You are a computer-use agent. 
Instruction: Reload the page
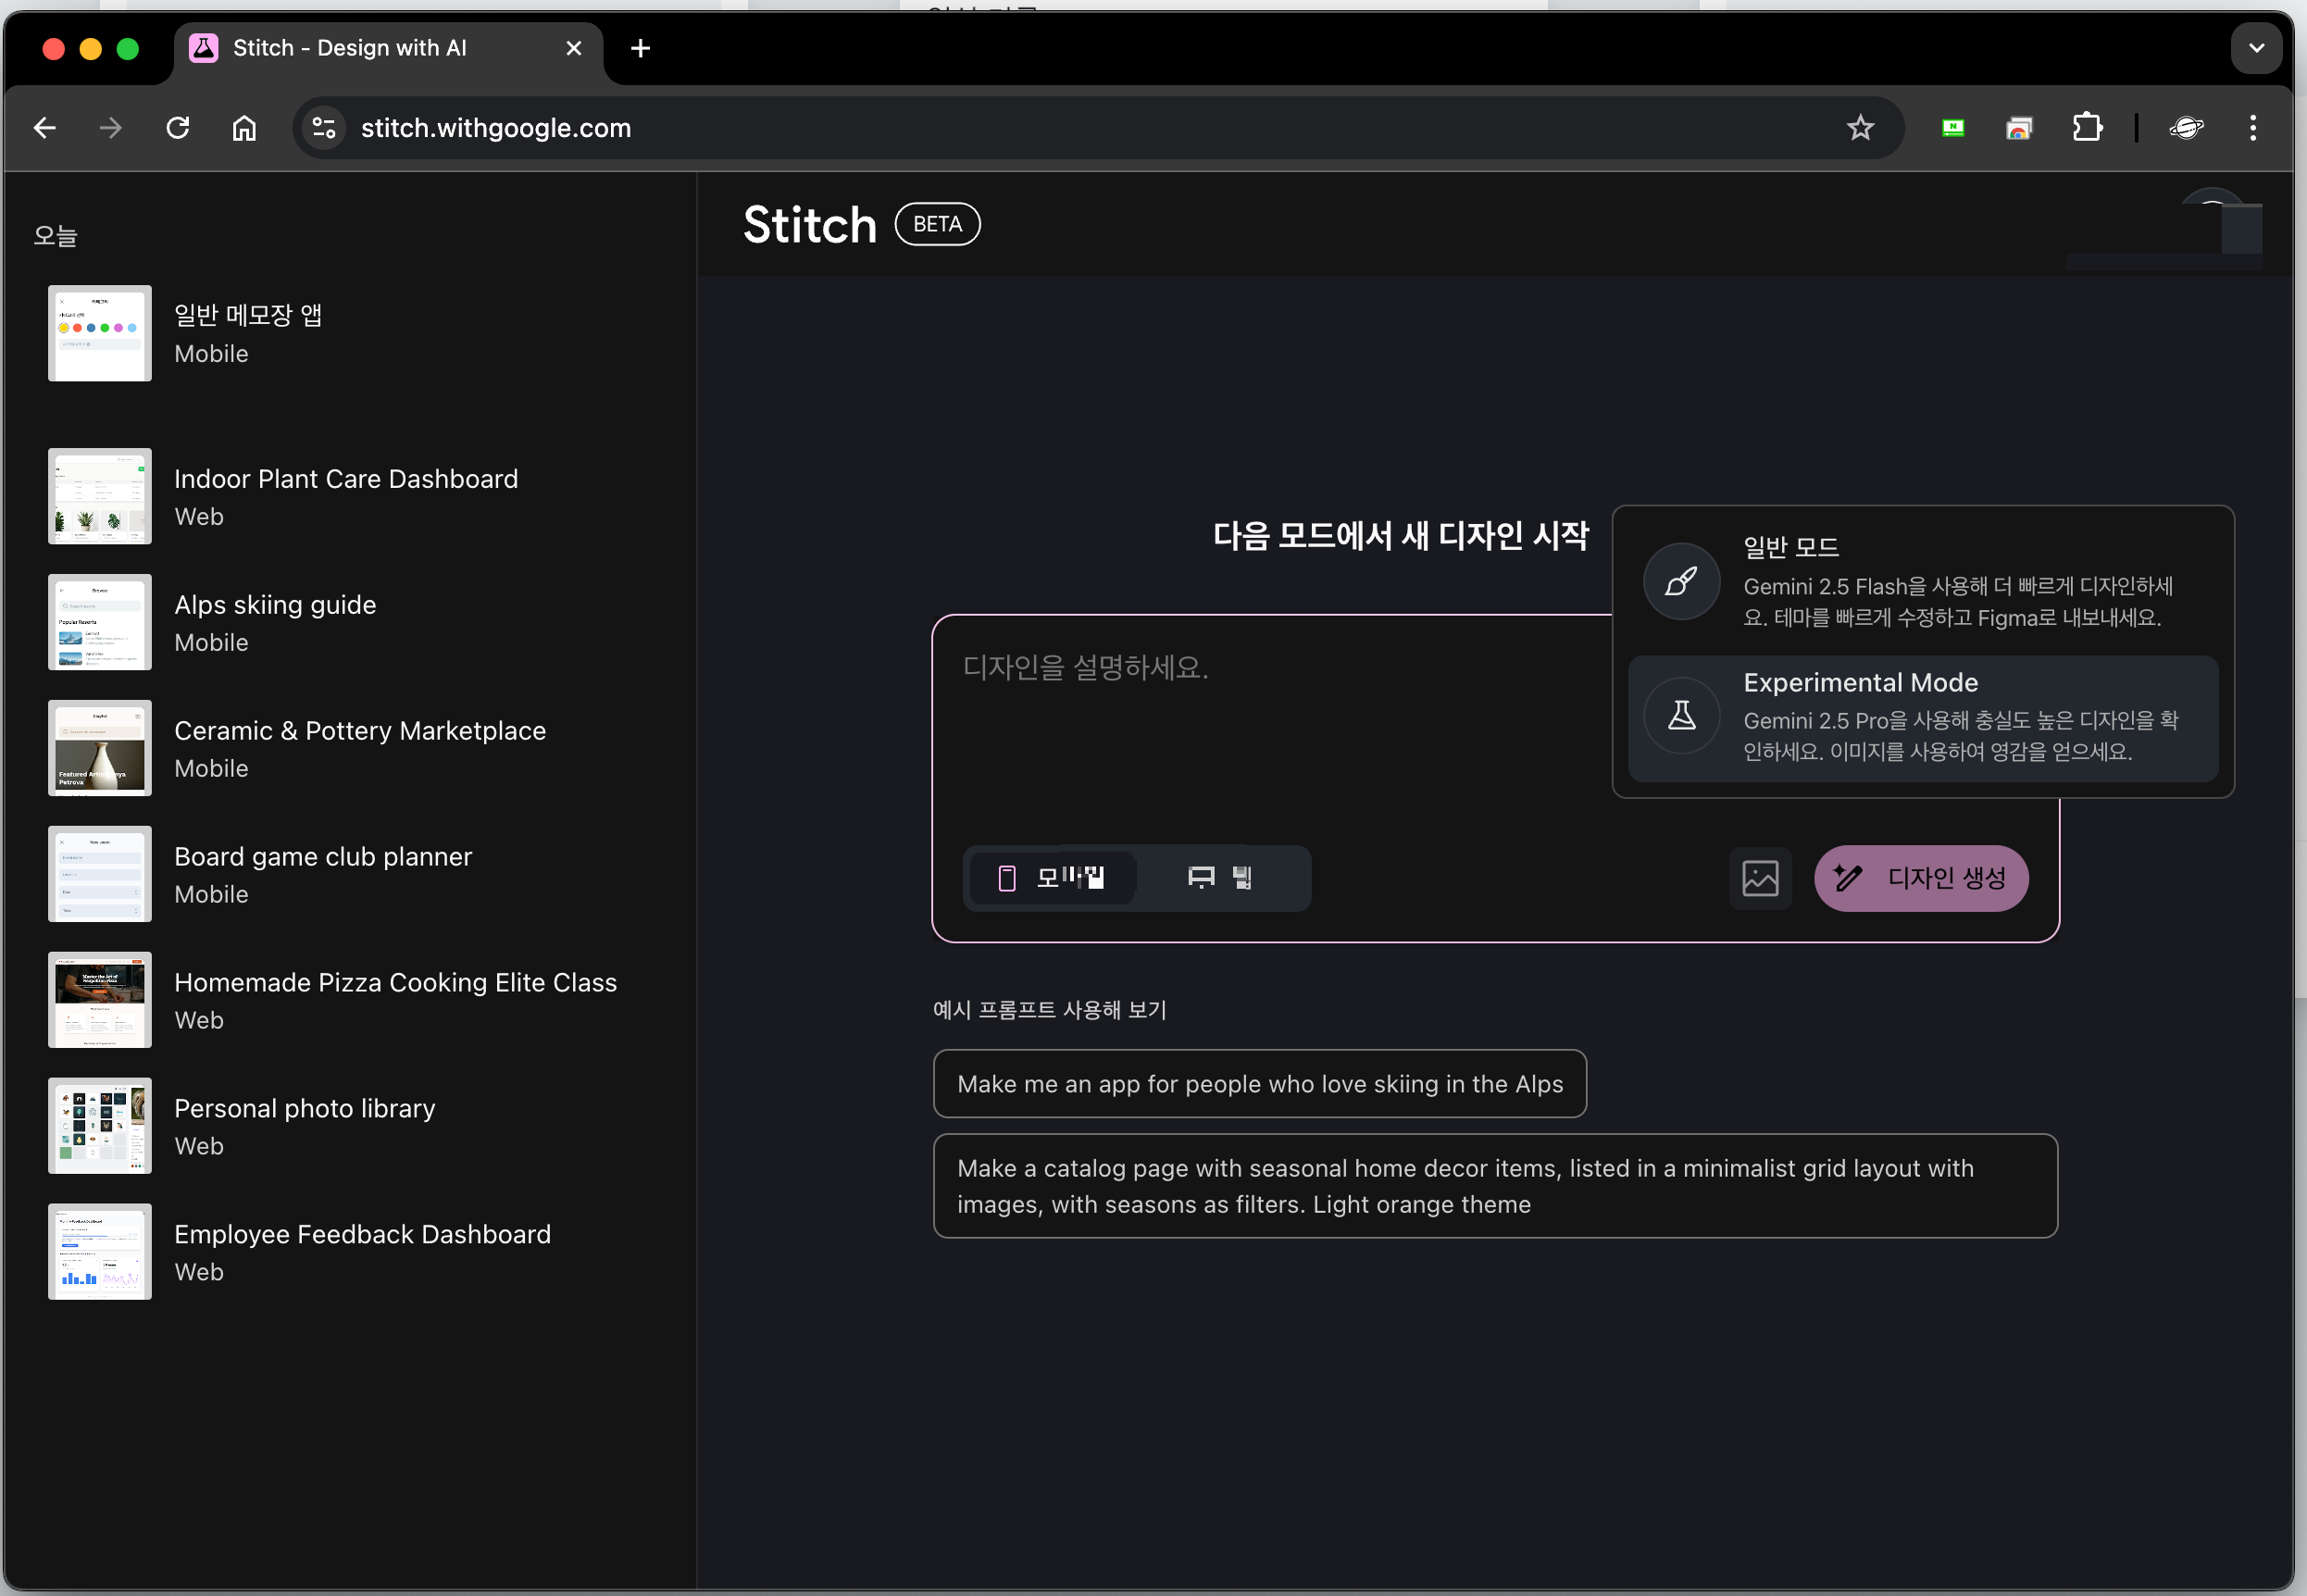[x=178, y=128]
